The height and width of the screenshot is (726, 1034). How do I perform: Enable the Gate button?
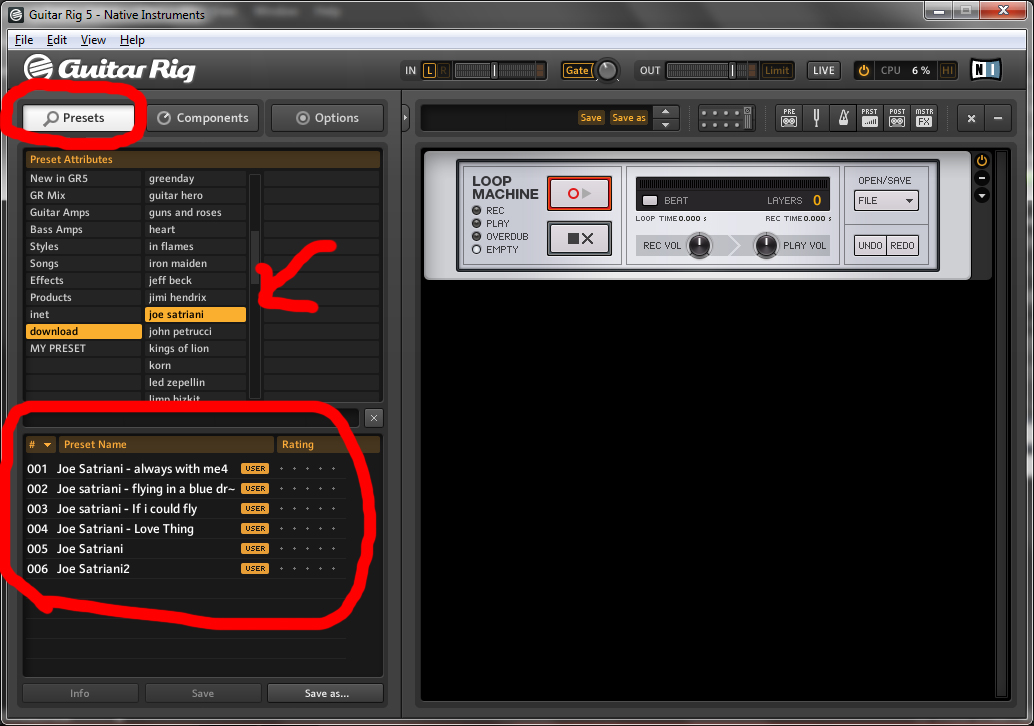coord(577,71)
